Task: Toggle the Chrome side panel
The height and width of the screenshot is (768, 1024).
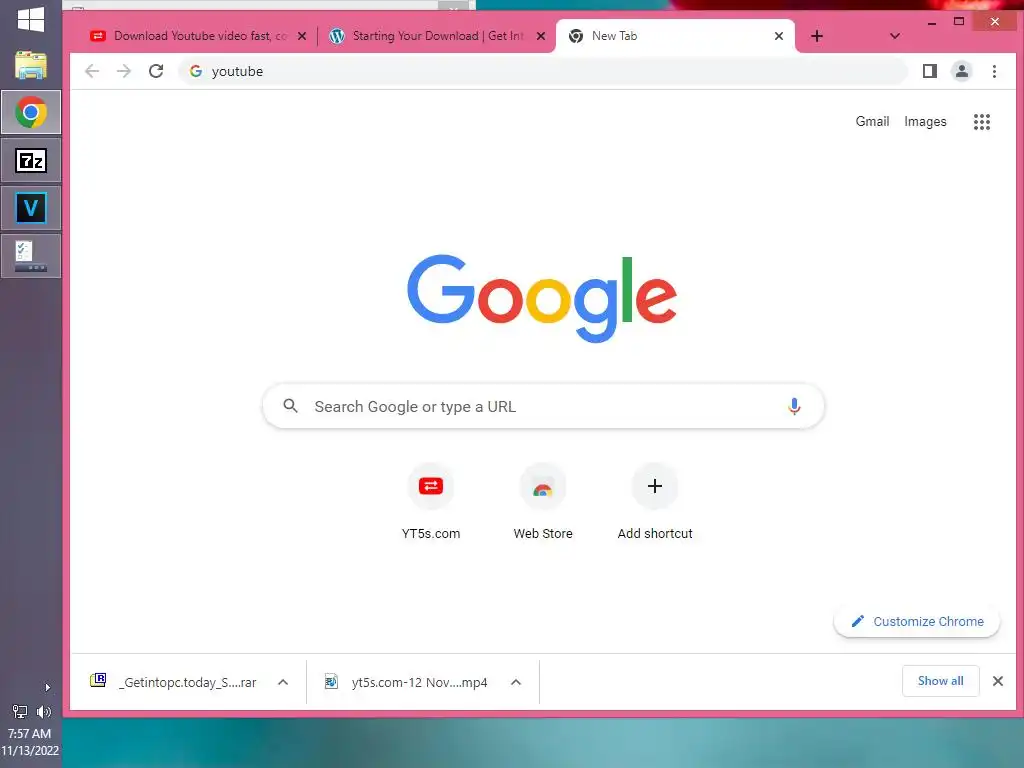Action: point(929,71)
